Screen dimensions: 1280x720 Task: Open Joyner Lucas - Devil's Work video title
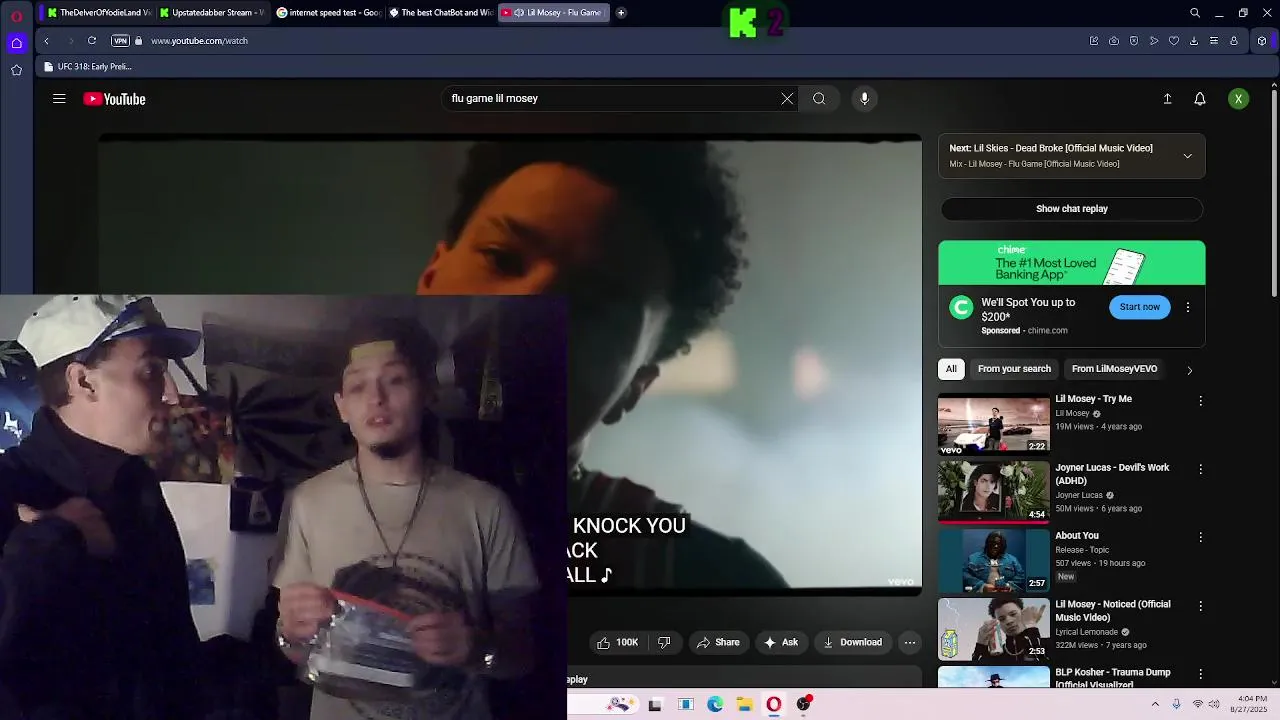pyautogui.click(x=1112, y=474)
